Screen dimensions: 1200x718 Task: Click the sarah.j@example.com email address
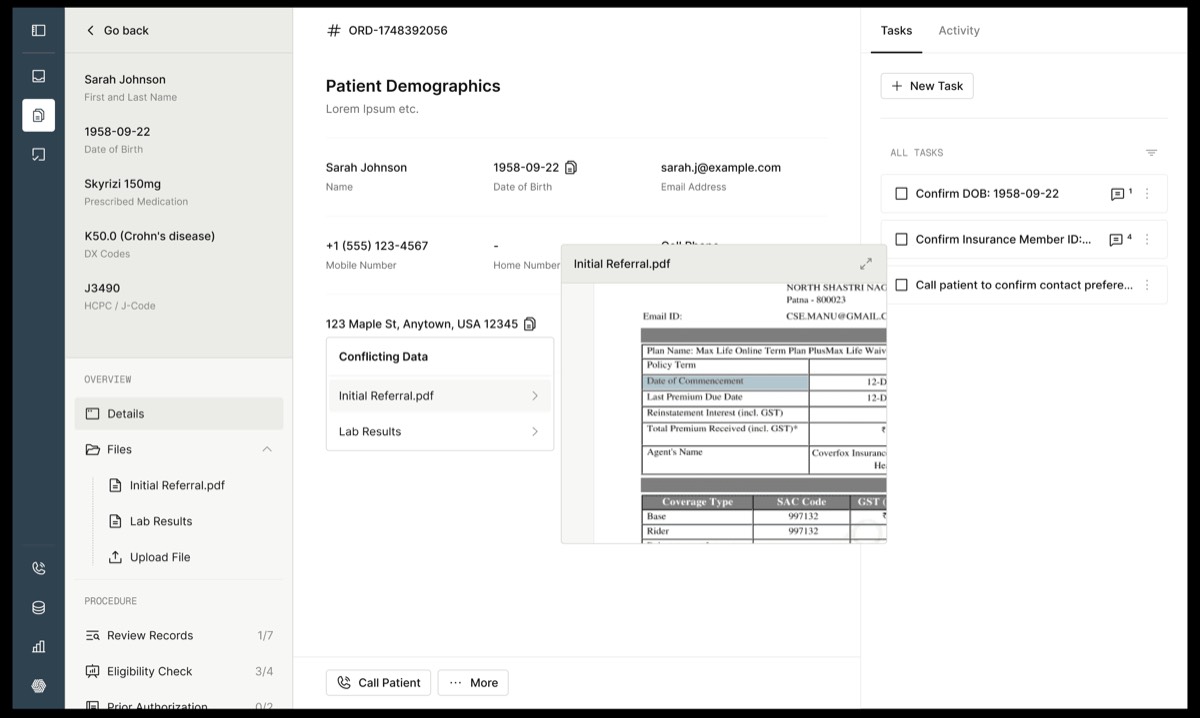click(x=721, y=167)
